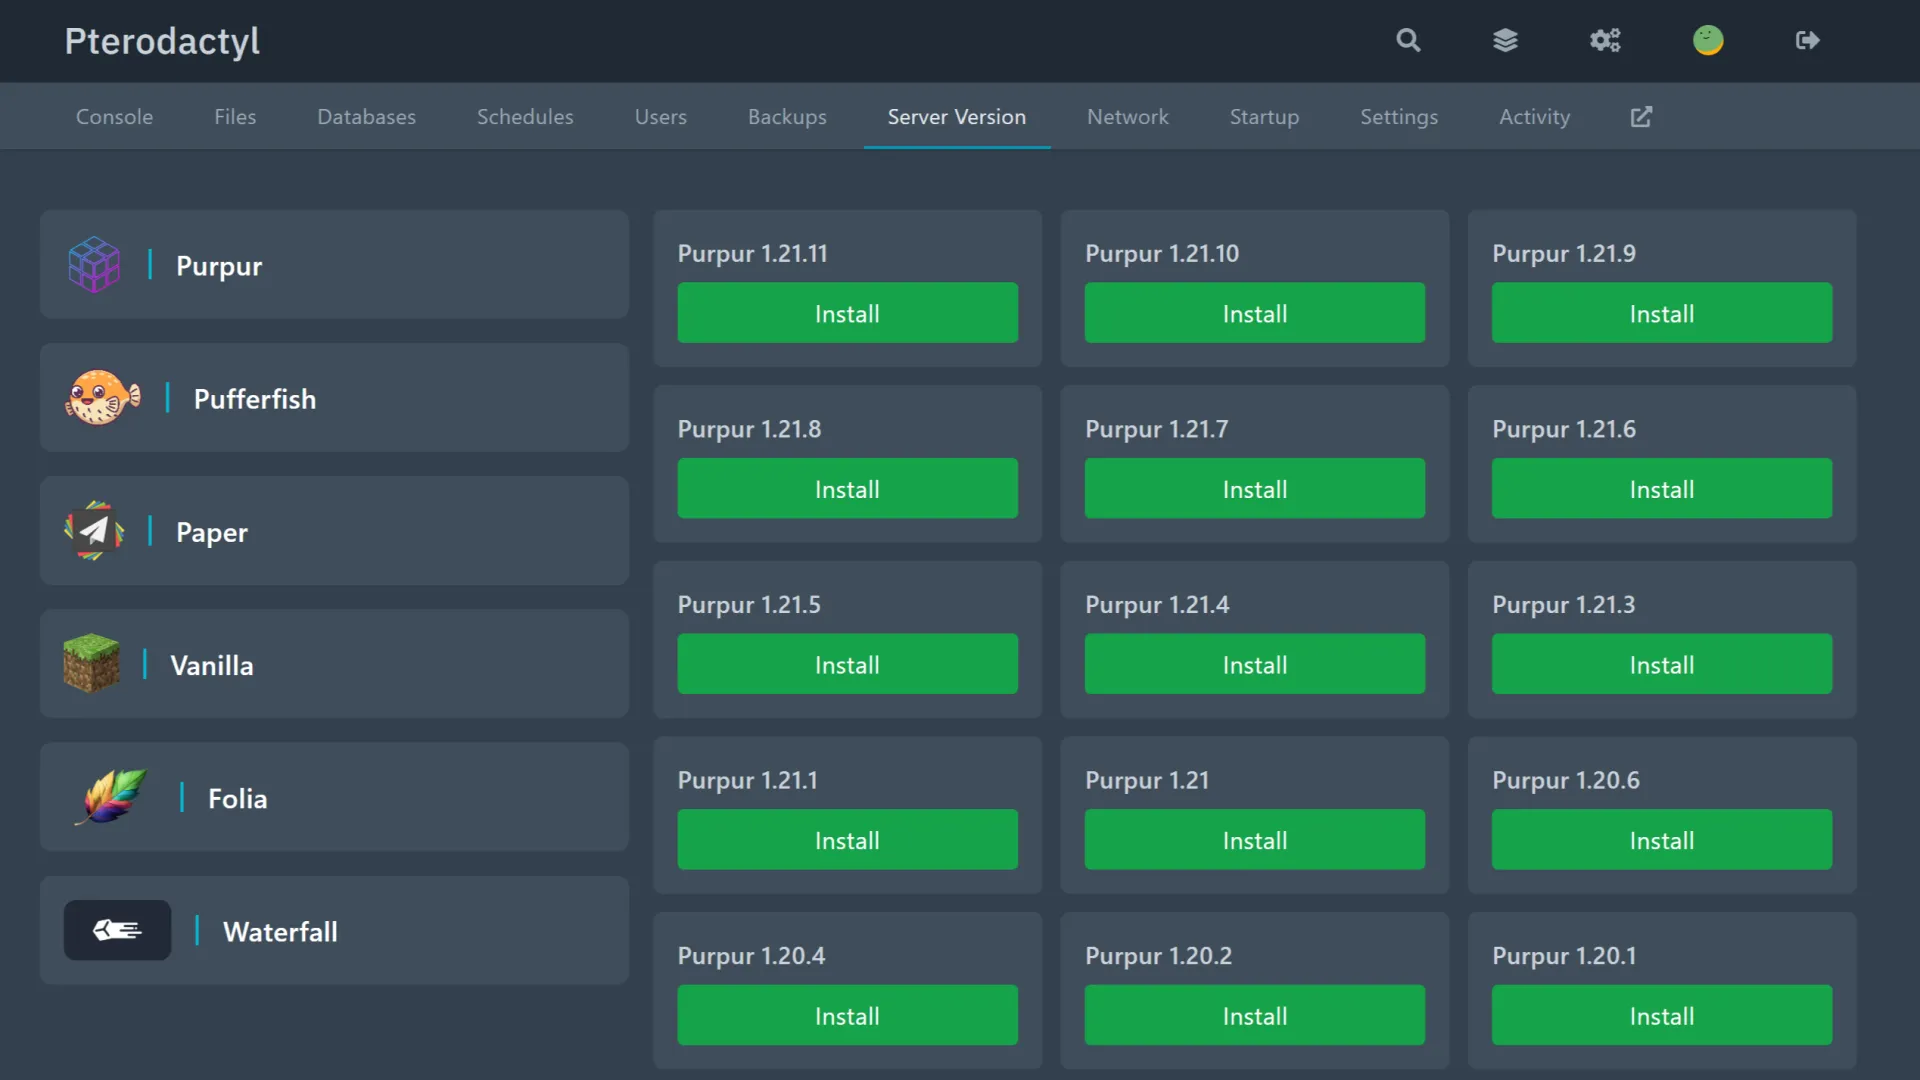Screen dimensions: 1920x1080
Task: Install Purpur 1.20.6
Action: (x=1661, y=840)
